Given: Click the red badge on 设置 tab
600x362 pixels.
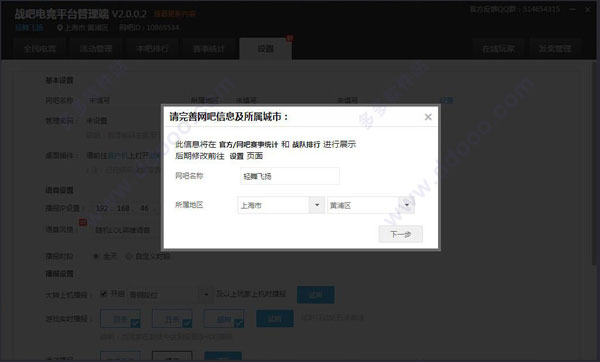Looking at the screenshot, I should (290, 38).
